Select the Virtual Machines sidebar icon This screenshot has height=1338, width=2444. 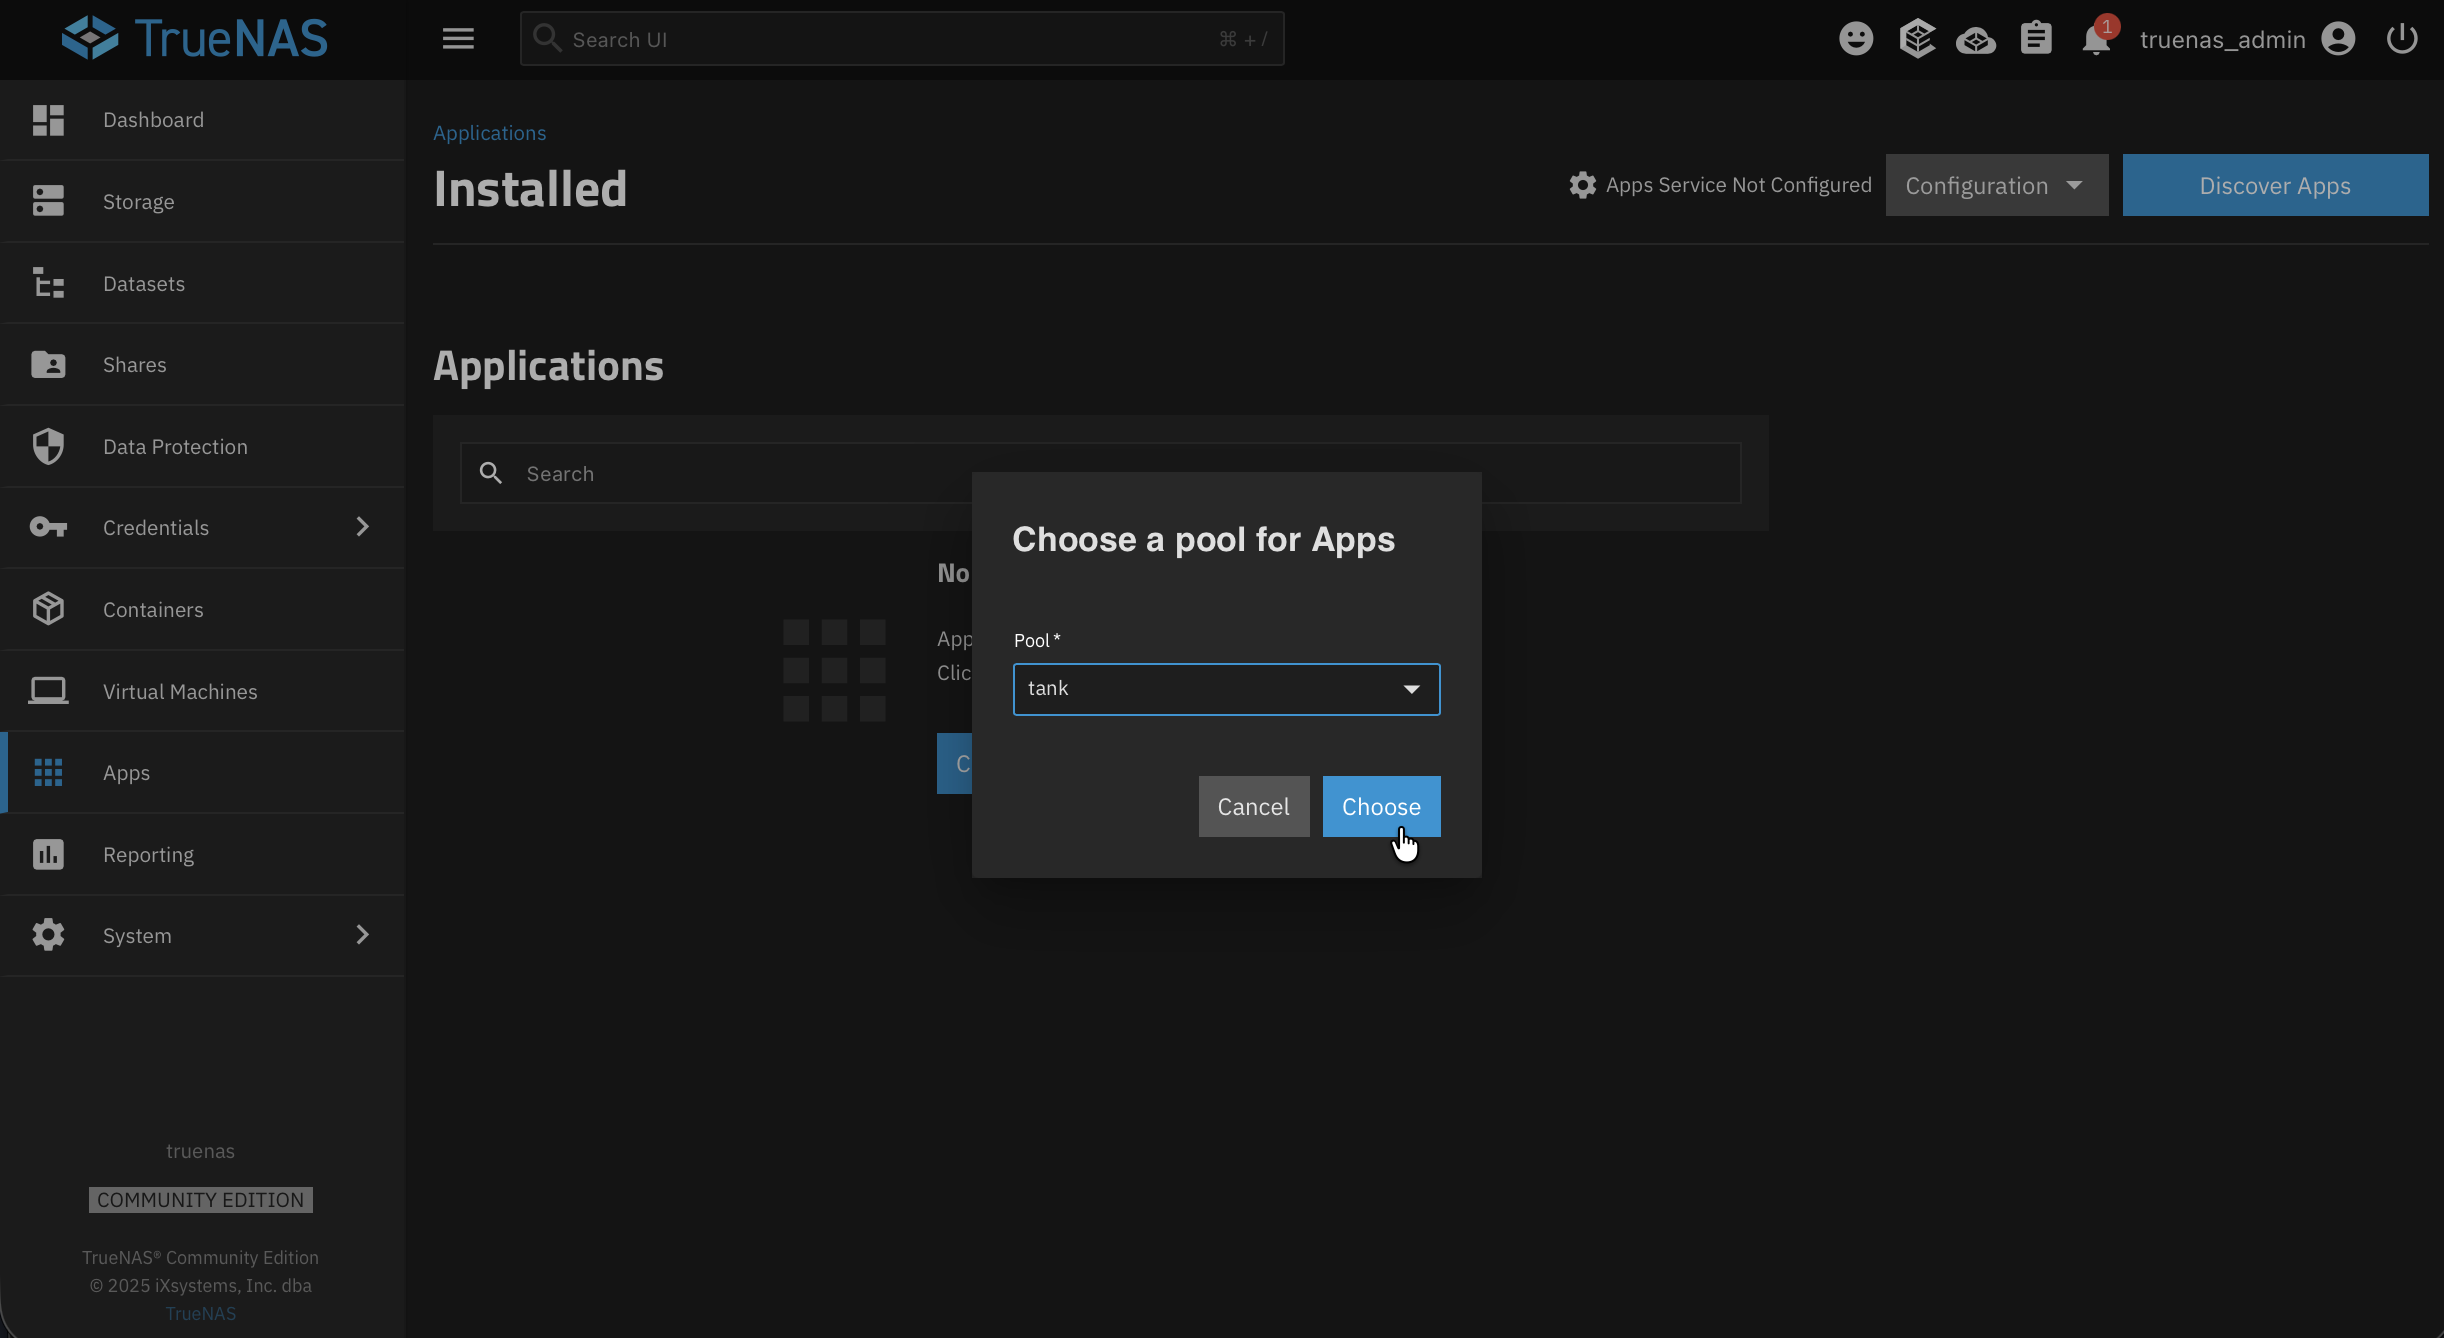click(x=48, y=690)
